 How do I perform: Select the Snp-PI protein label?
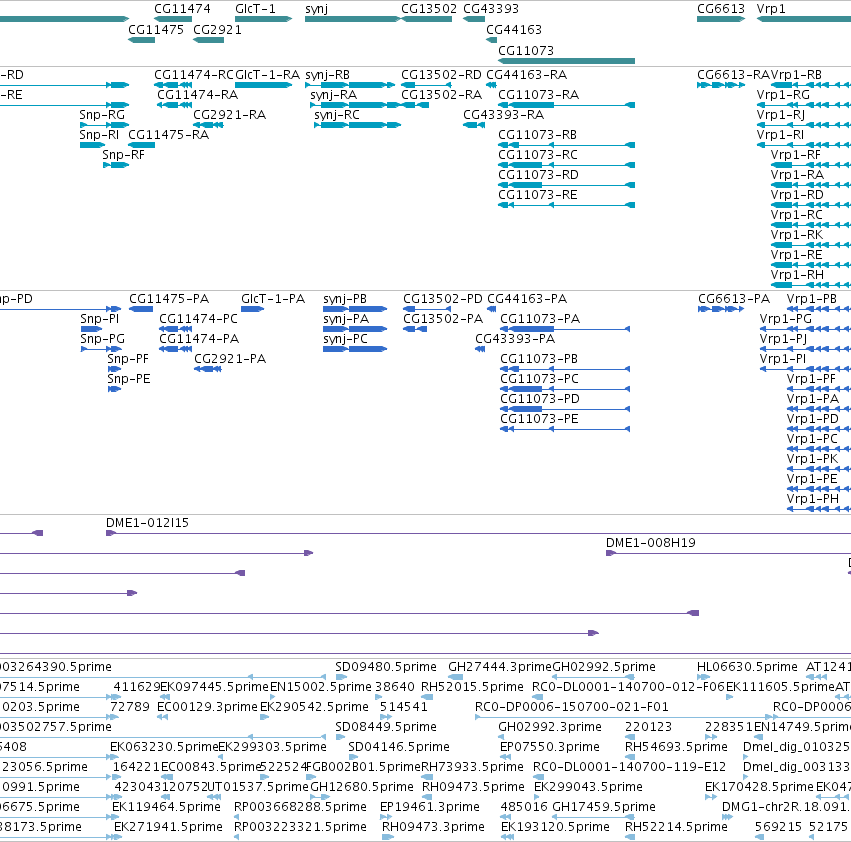99,319
